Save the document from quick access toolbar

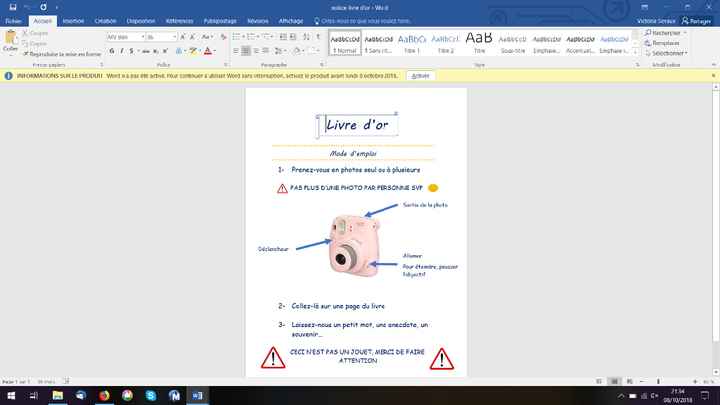point(13,7)
